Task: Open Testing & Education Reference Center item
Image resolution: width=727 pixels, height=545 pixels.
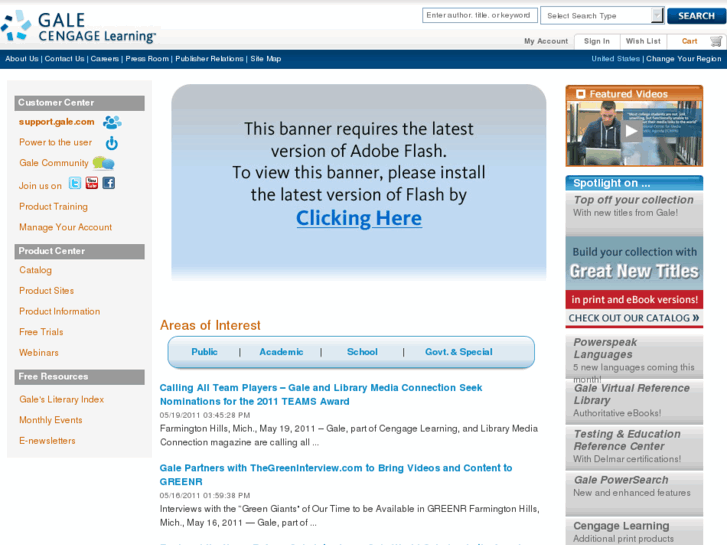Action: coord(634,447)
